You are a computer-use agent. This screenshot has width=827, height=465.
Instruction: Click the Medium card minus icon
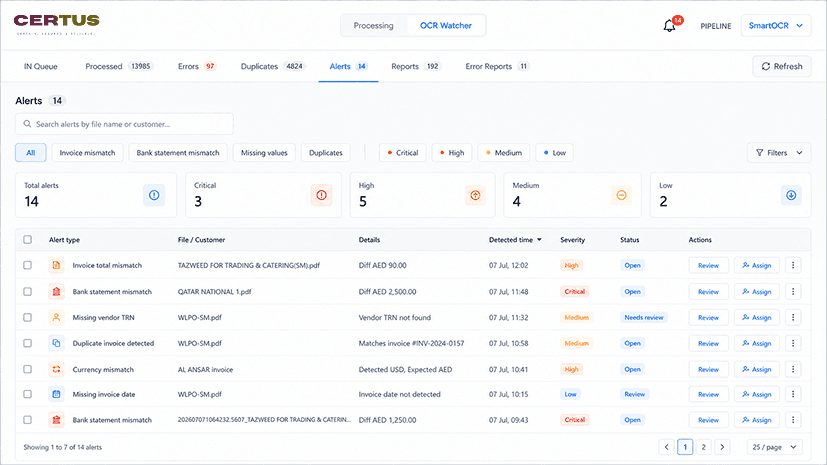click(x=621, y=195)
